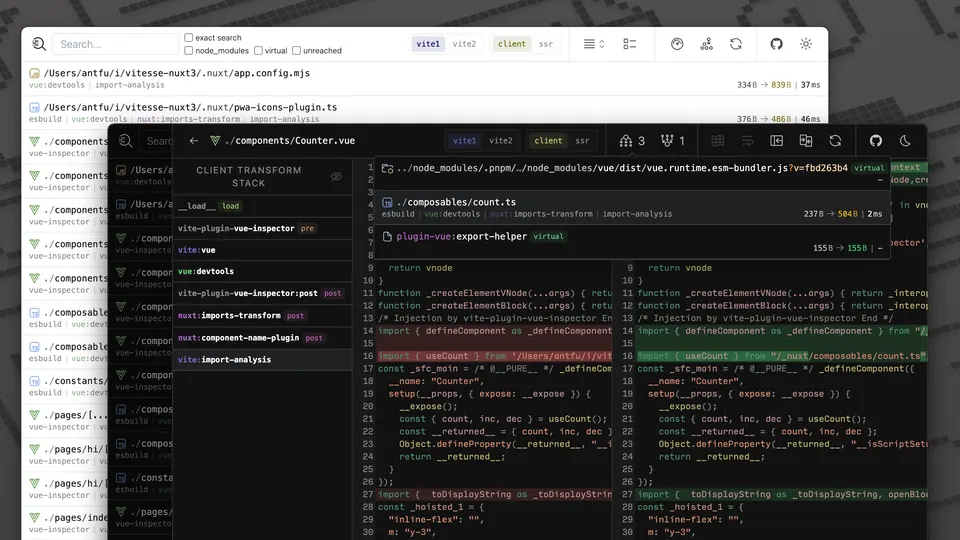Toggle the eye icon in Client Transform Stack
Image resolution: width=960 pixels, height=540 pixels.
click(x=336, y=177)
